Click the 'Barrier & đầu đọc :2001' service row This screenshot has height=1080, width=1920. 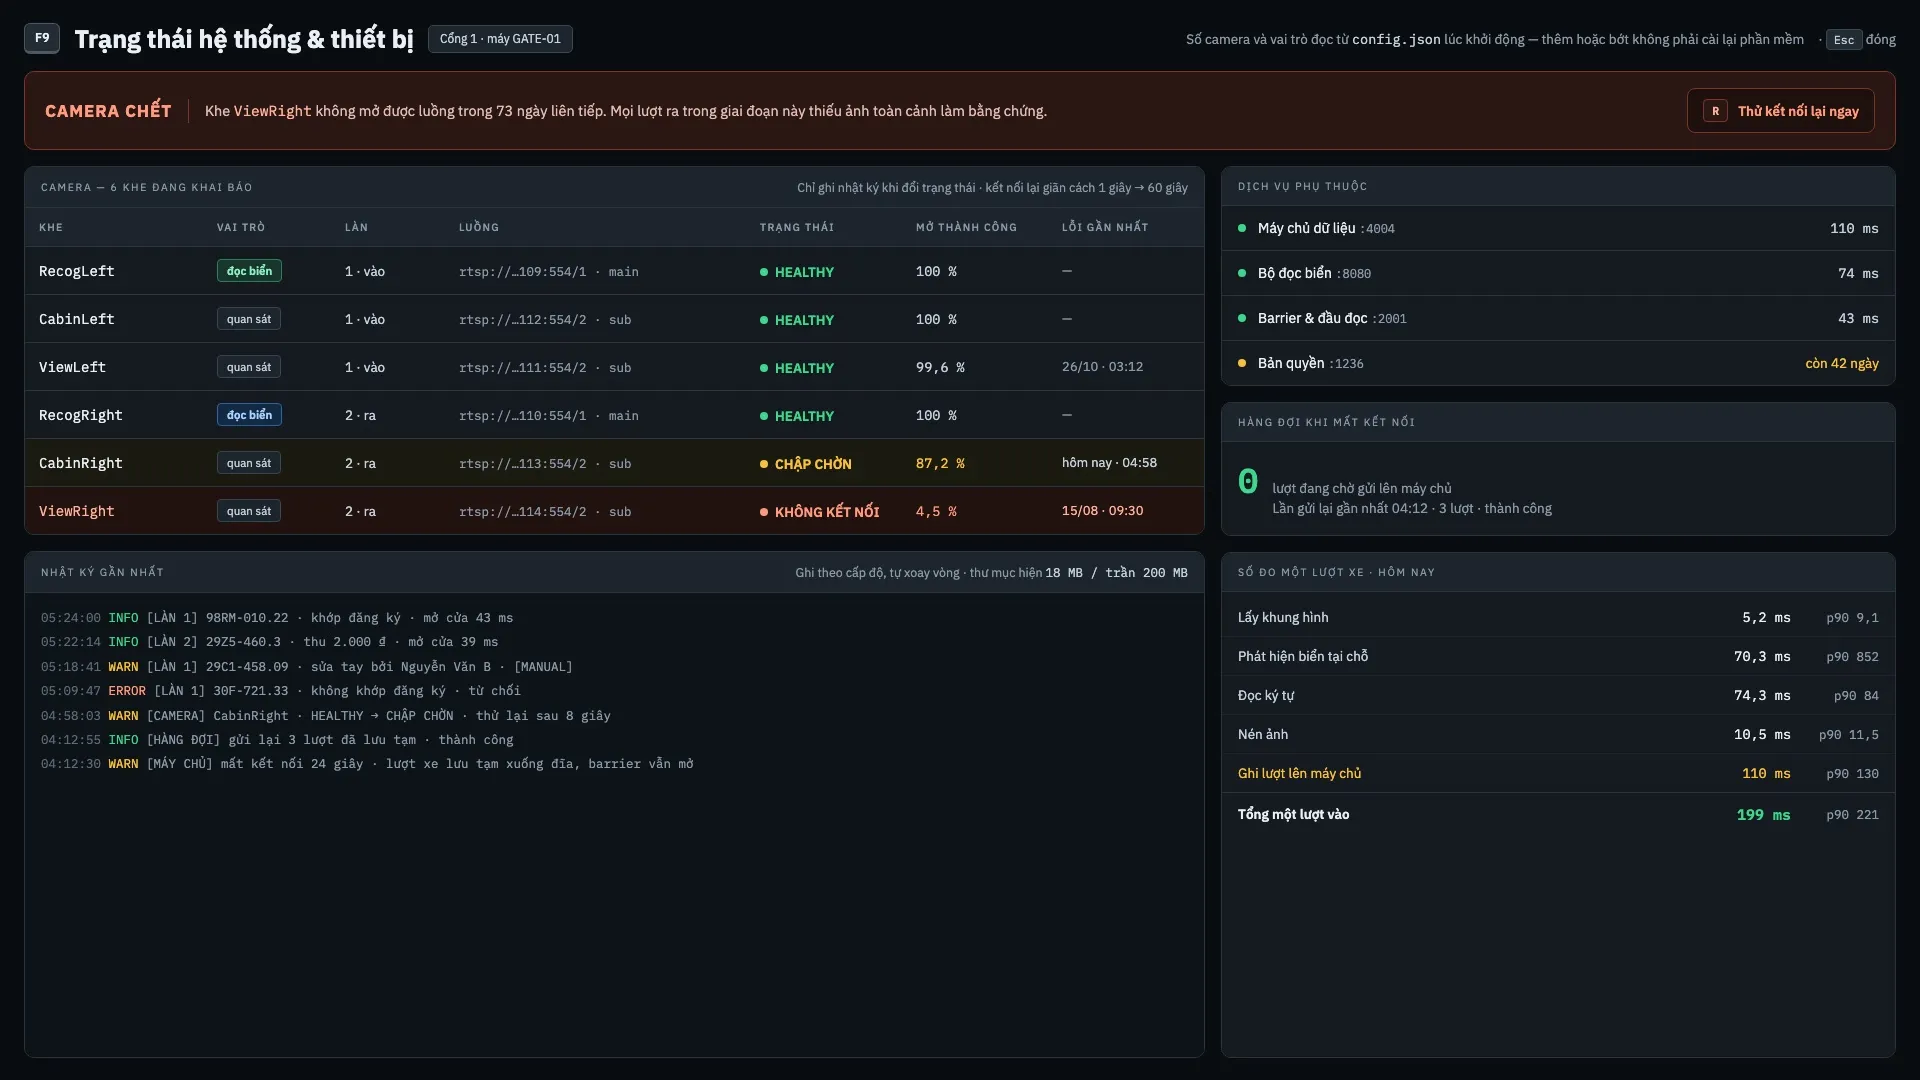coord(1558,318)
